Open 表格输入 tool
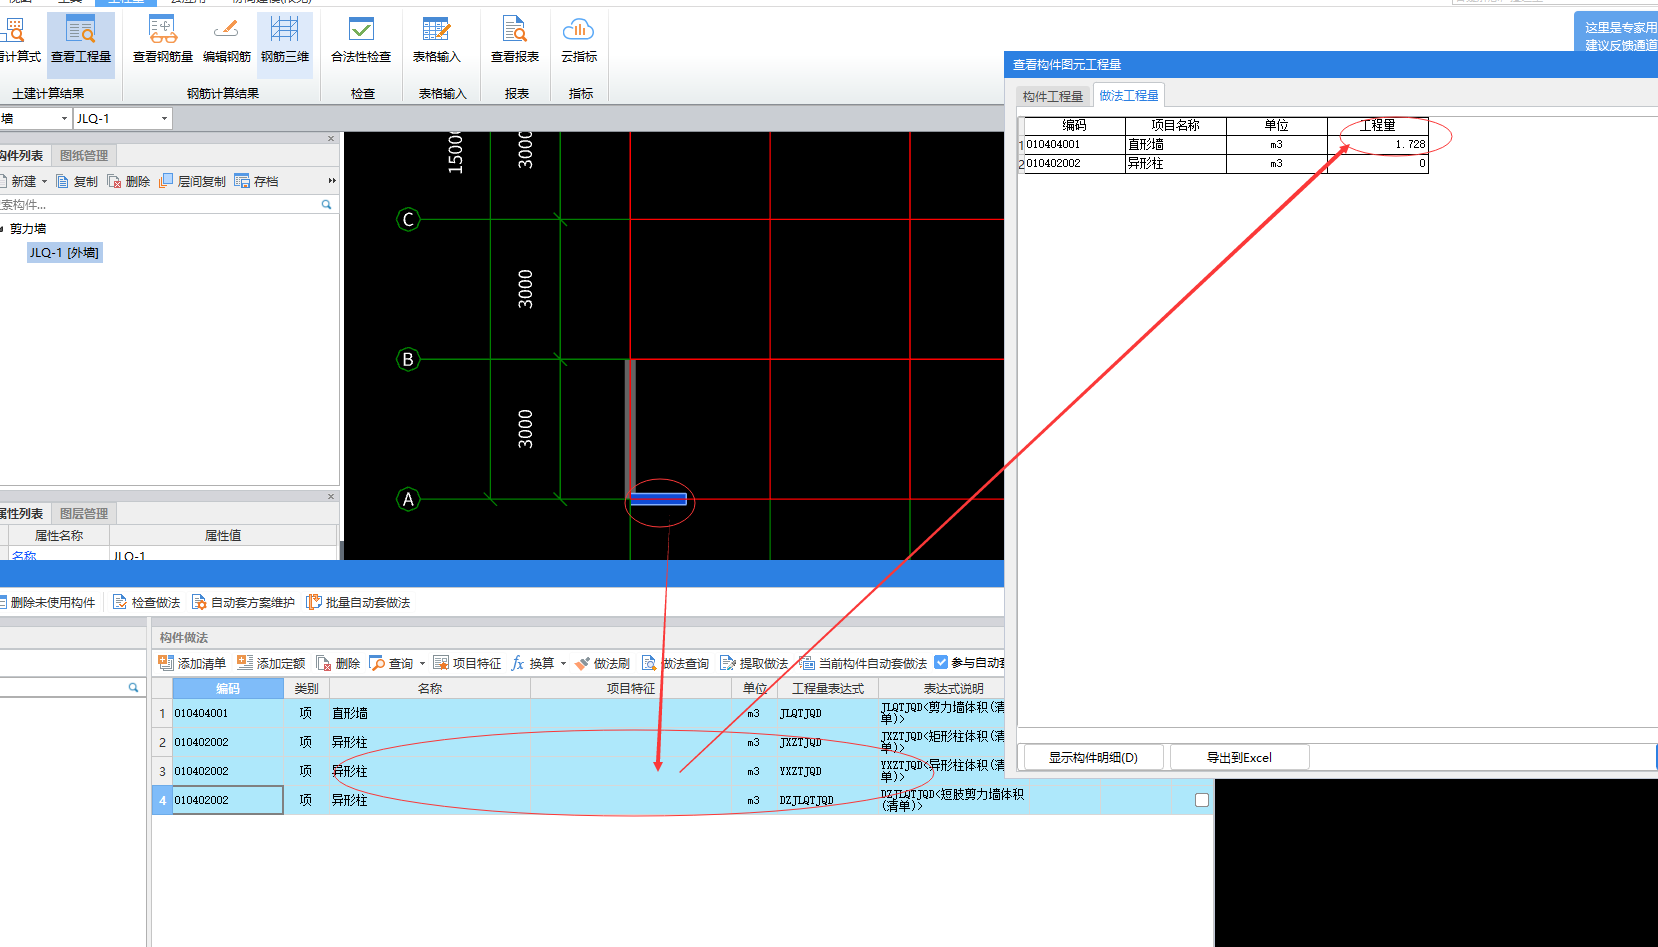The height and width of the screenshot is (947, 1658). pyautogui.click(x=437, y=40)
